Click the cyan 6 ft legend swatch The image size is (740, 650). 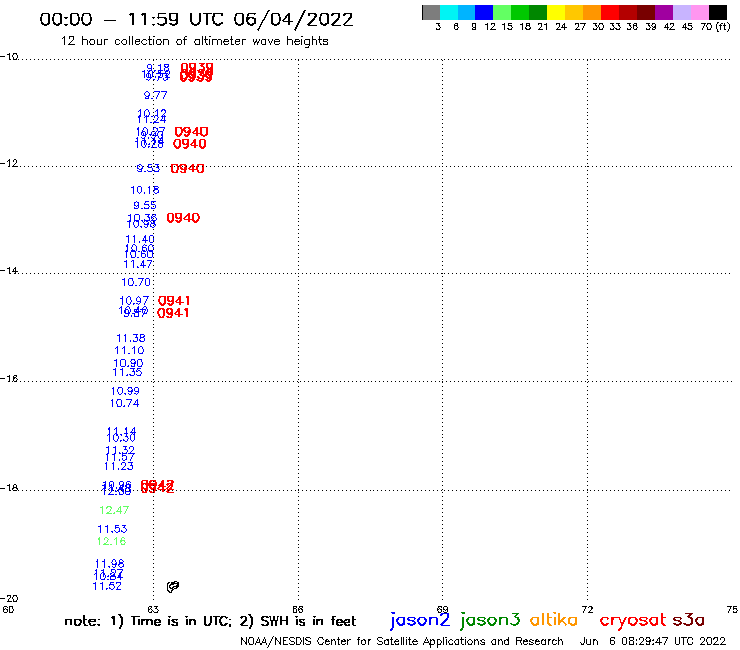[x=449, y=12]
